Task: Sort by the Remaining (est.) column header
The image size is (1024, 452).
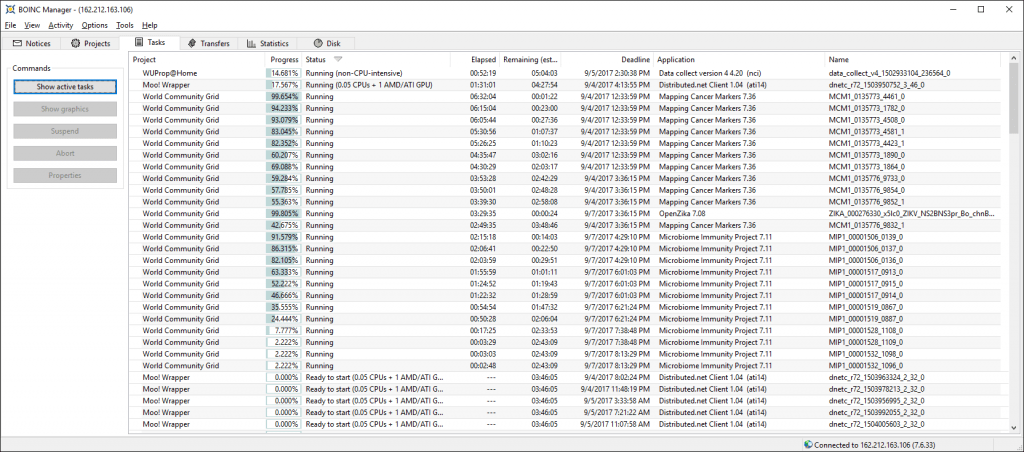Action: [x=530, y=59]
